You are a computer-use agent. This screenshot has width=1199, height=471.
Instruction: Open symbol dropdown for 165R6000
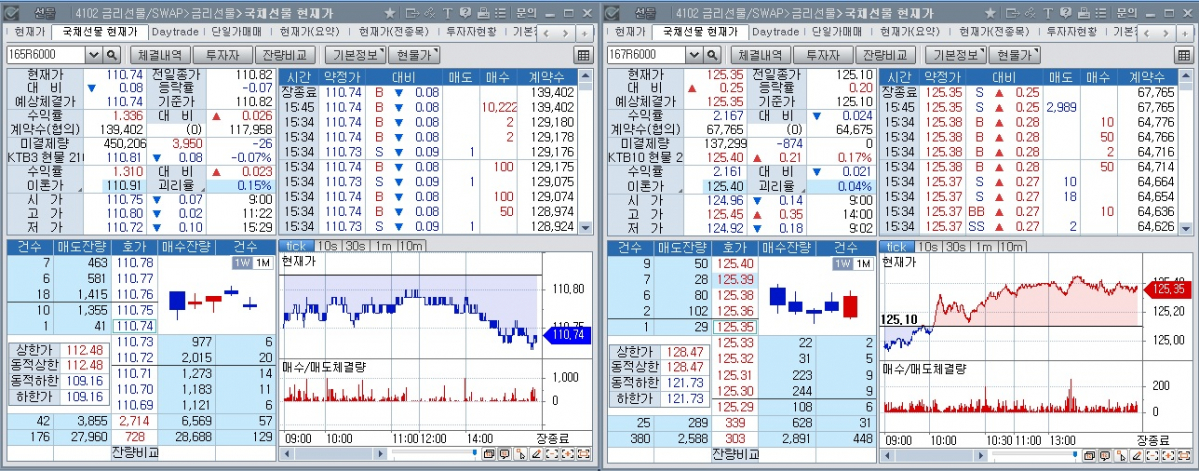[x=93, y=54]
